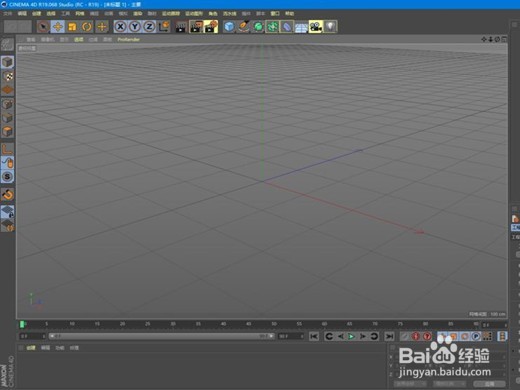The width and height of the screenshot is (520, 390).
Task: Open the ProRender viewport menu
Action: click(129, 39)
